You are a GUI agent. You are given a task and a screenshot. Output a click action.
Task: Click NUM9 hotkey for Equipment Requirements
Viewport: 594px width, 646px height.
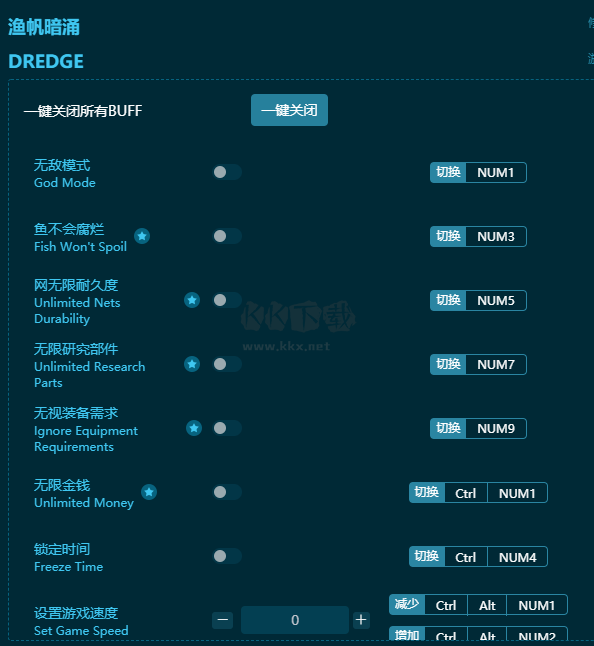(x=496, y=428)
